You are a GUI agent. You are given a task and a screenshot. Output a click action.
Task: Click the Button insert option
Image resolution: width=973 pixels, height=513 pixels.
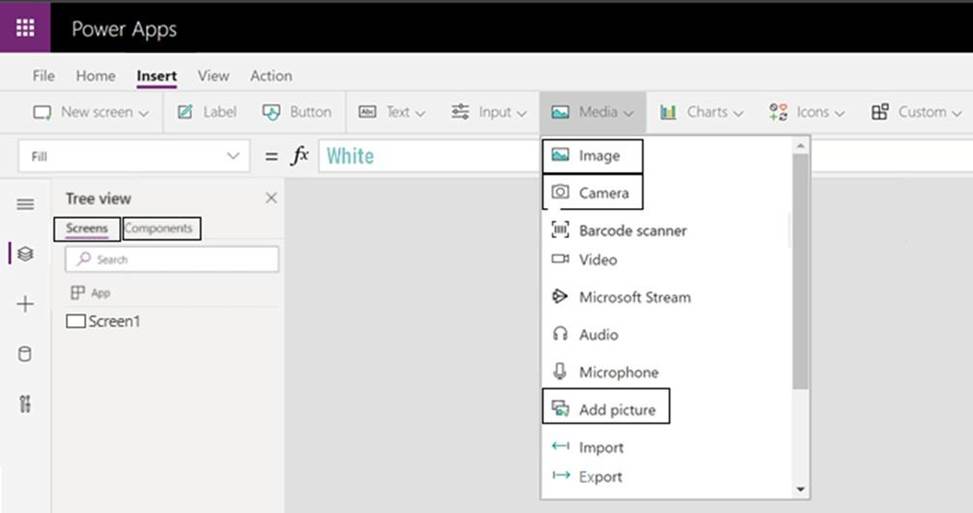coord(297,112)
